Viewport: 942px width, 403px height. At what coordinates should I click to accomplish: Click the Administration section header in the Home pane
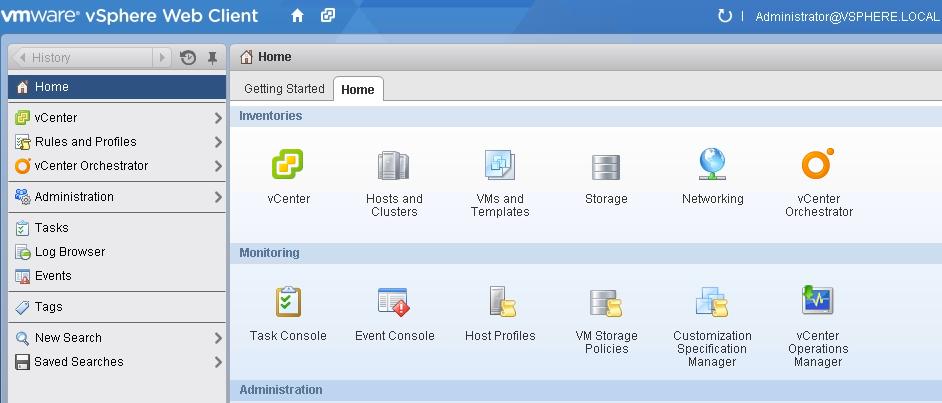coord(281,390)
